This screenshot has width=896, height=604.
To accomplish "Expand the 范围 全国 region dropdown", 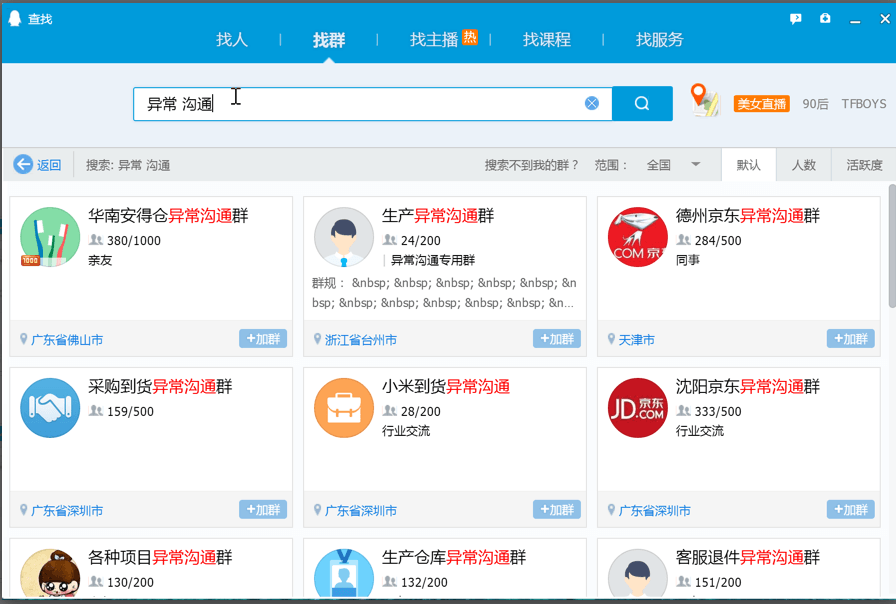I will pyautogui.click(x=696, y=165).
